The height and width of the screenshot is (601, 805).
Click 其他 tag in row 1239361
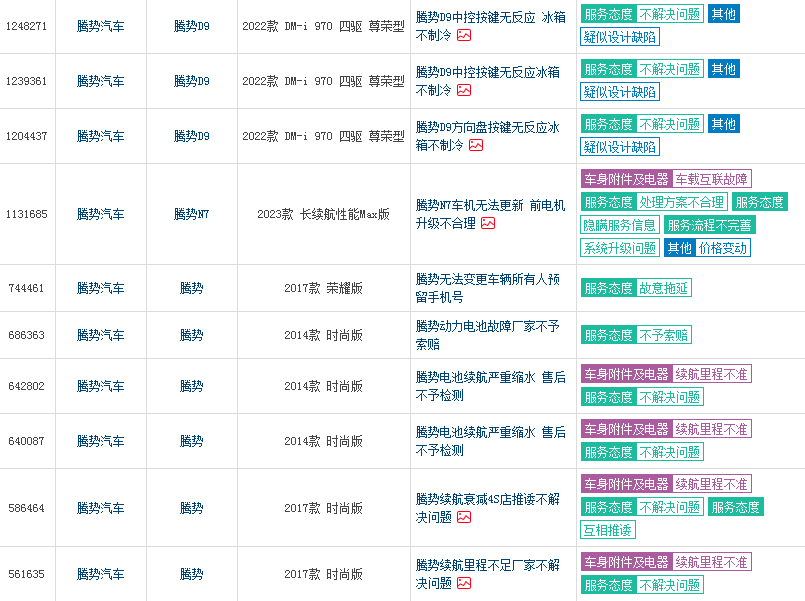(723, 69)
